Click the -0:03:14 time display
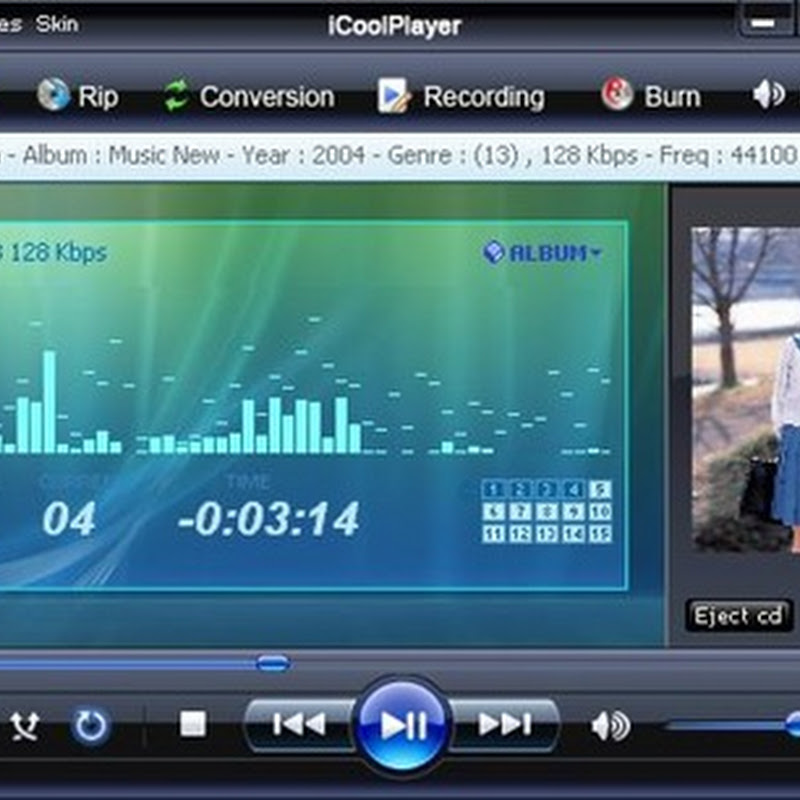 [269, 519]
